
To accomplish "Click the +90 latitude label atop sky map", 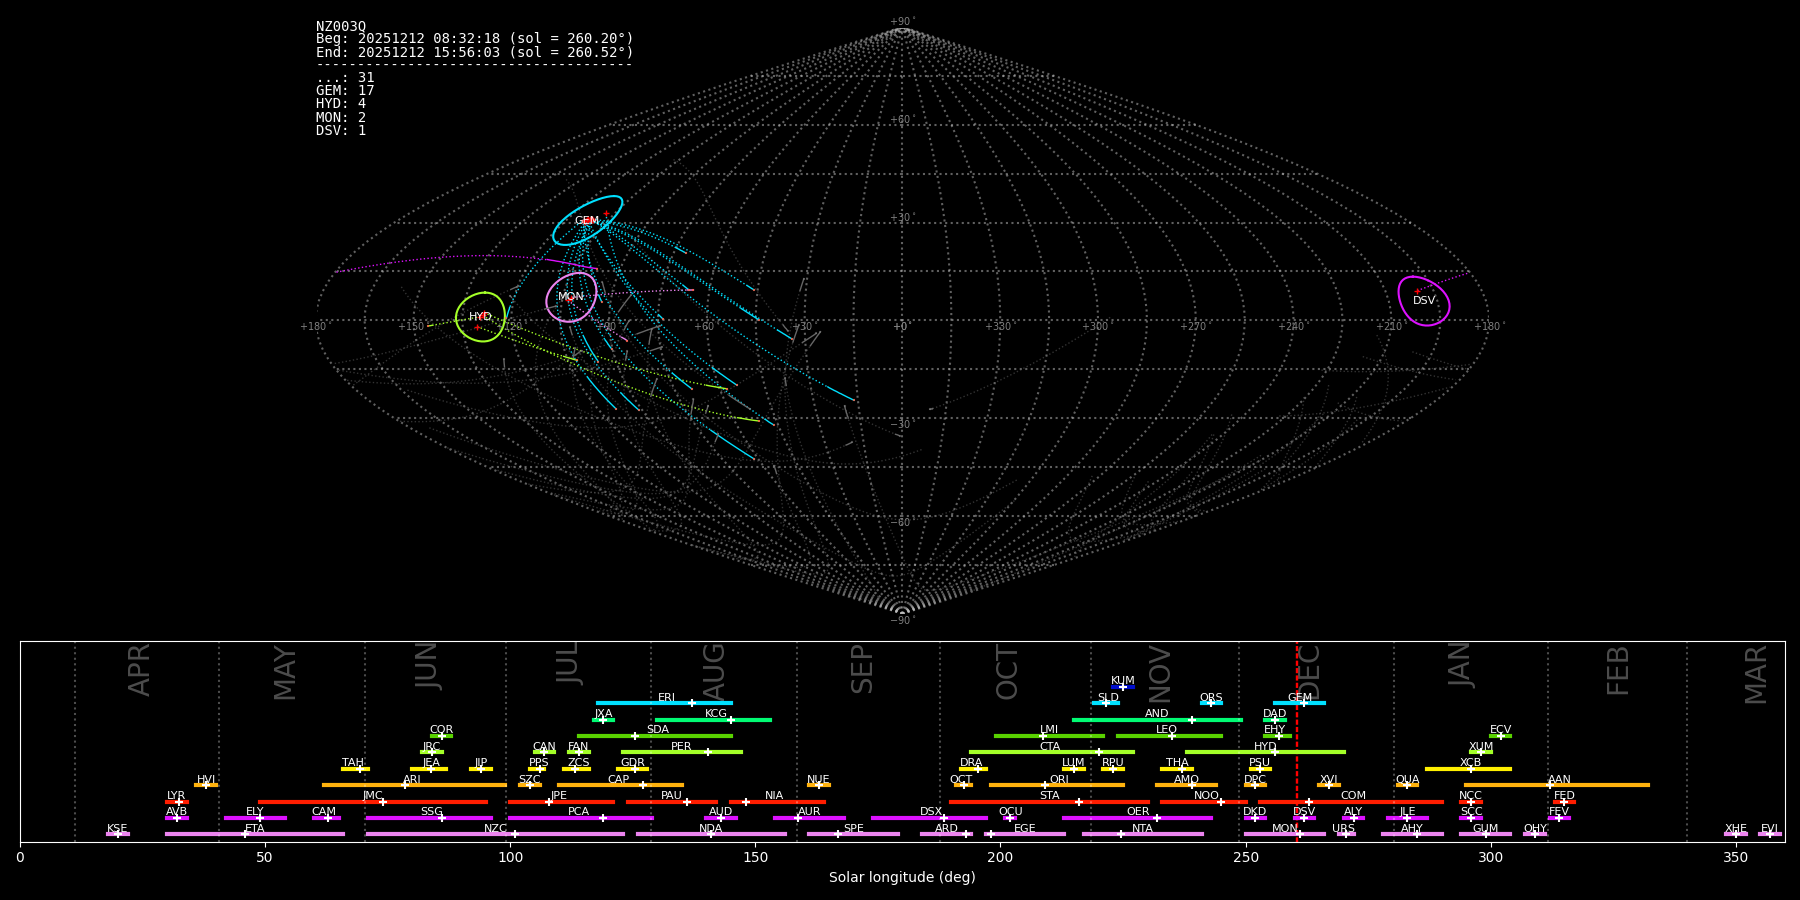I will coord(902,21).
